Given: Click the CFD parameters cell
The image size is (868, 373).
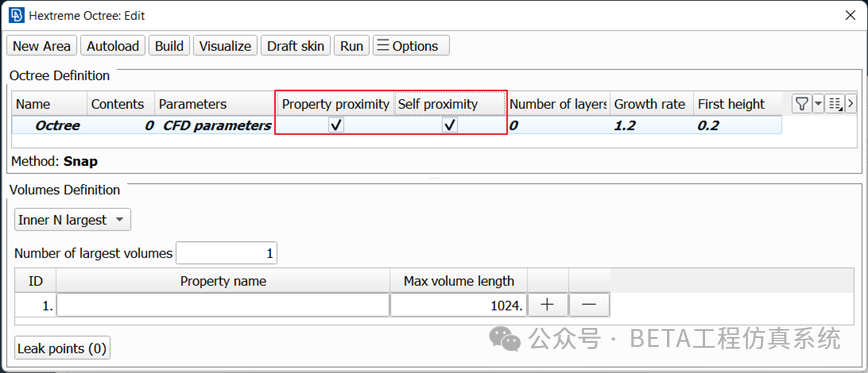Looking at the screenshot, I should [x=216, y=126].
